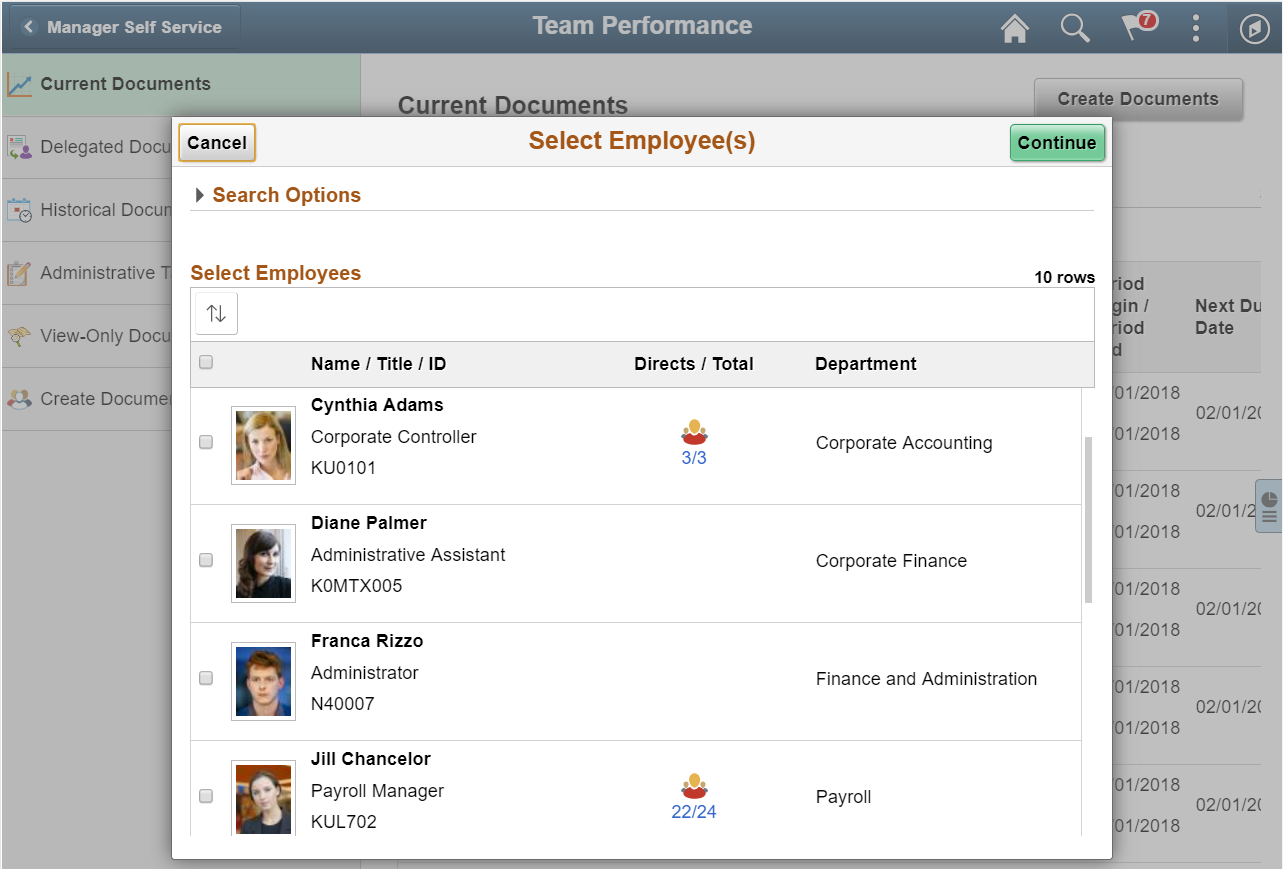Image resolution: width=1283 pixels, height=869 pixels.
Task: Click the Payroll department cell
Action: coord(843,797)
